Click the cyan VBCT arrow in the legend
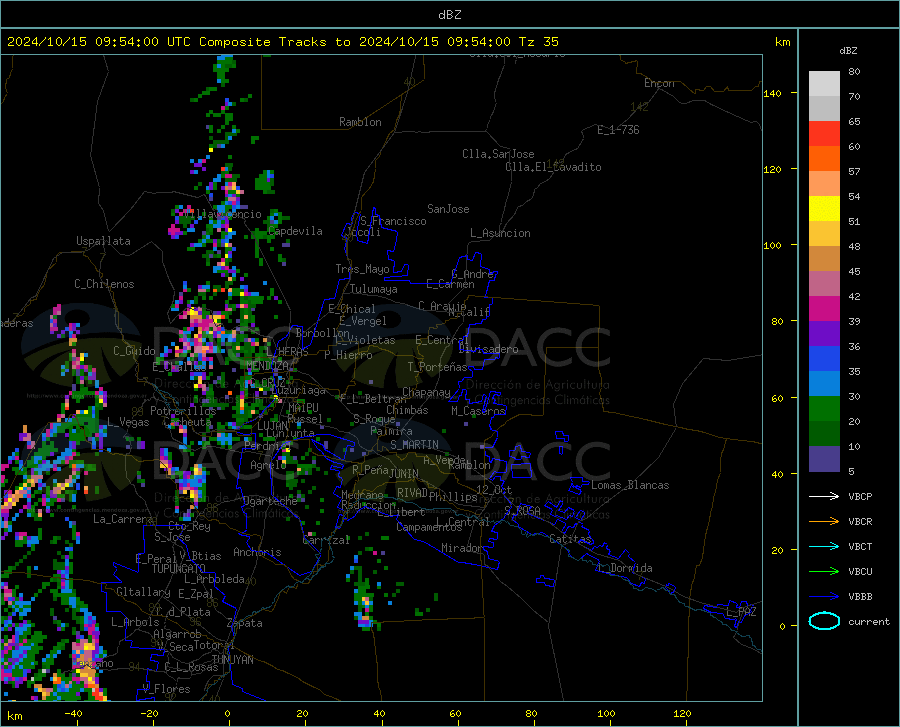Viewport: 900px width, 727px height. click(824, 546)
